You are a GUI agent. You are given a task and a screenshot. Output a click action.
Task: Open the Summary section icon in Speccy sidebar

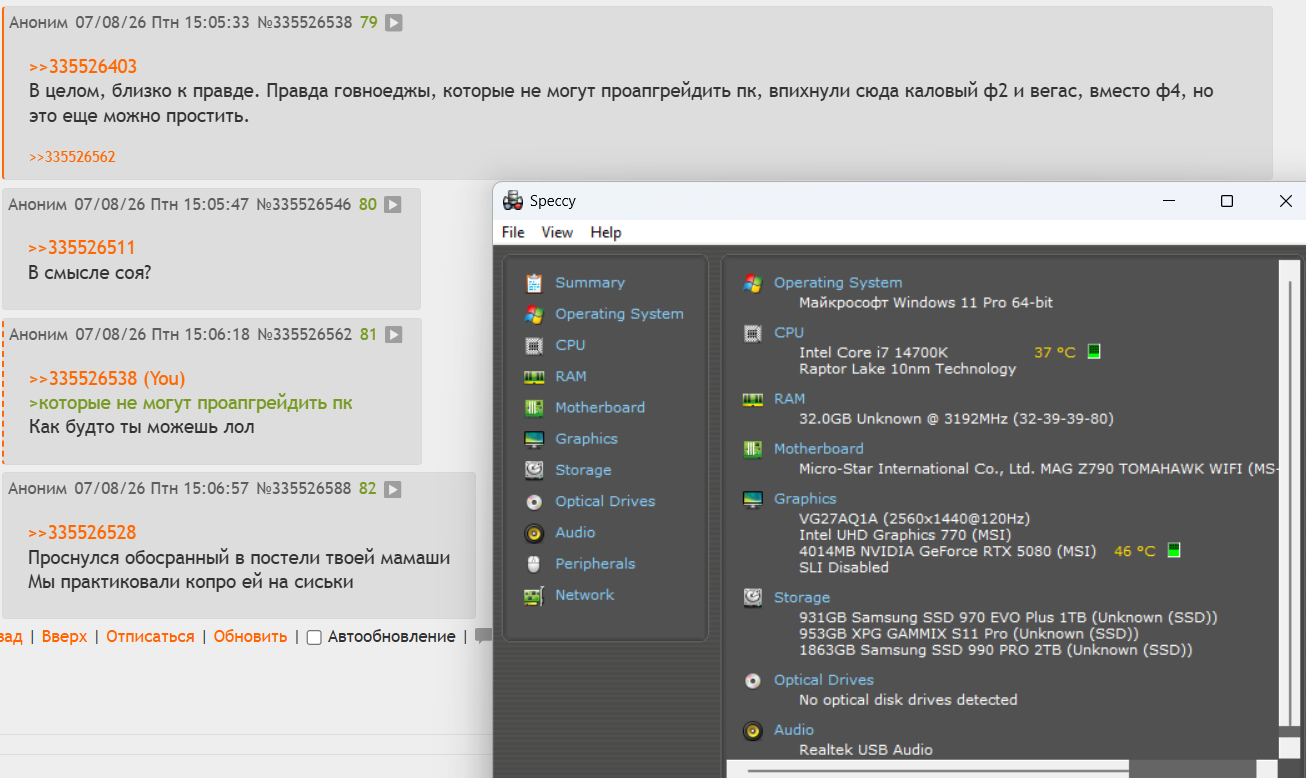(x=535, y=283)
